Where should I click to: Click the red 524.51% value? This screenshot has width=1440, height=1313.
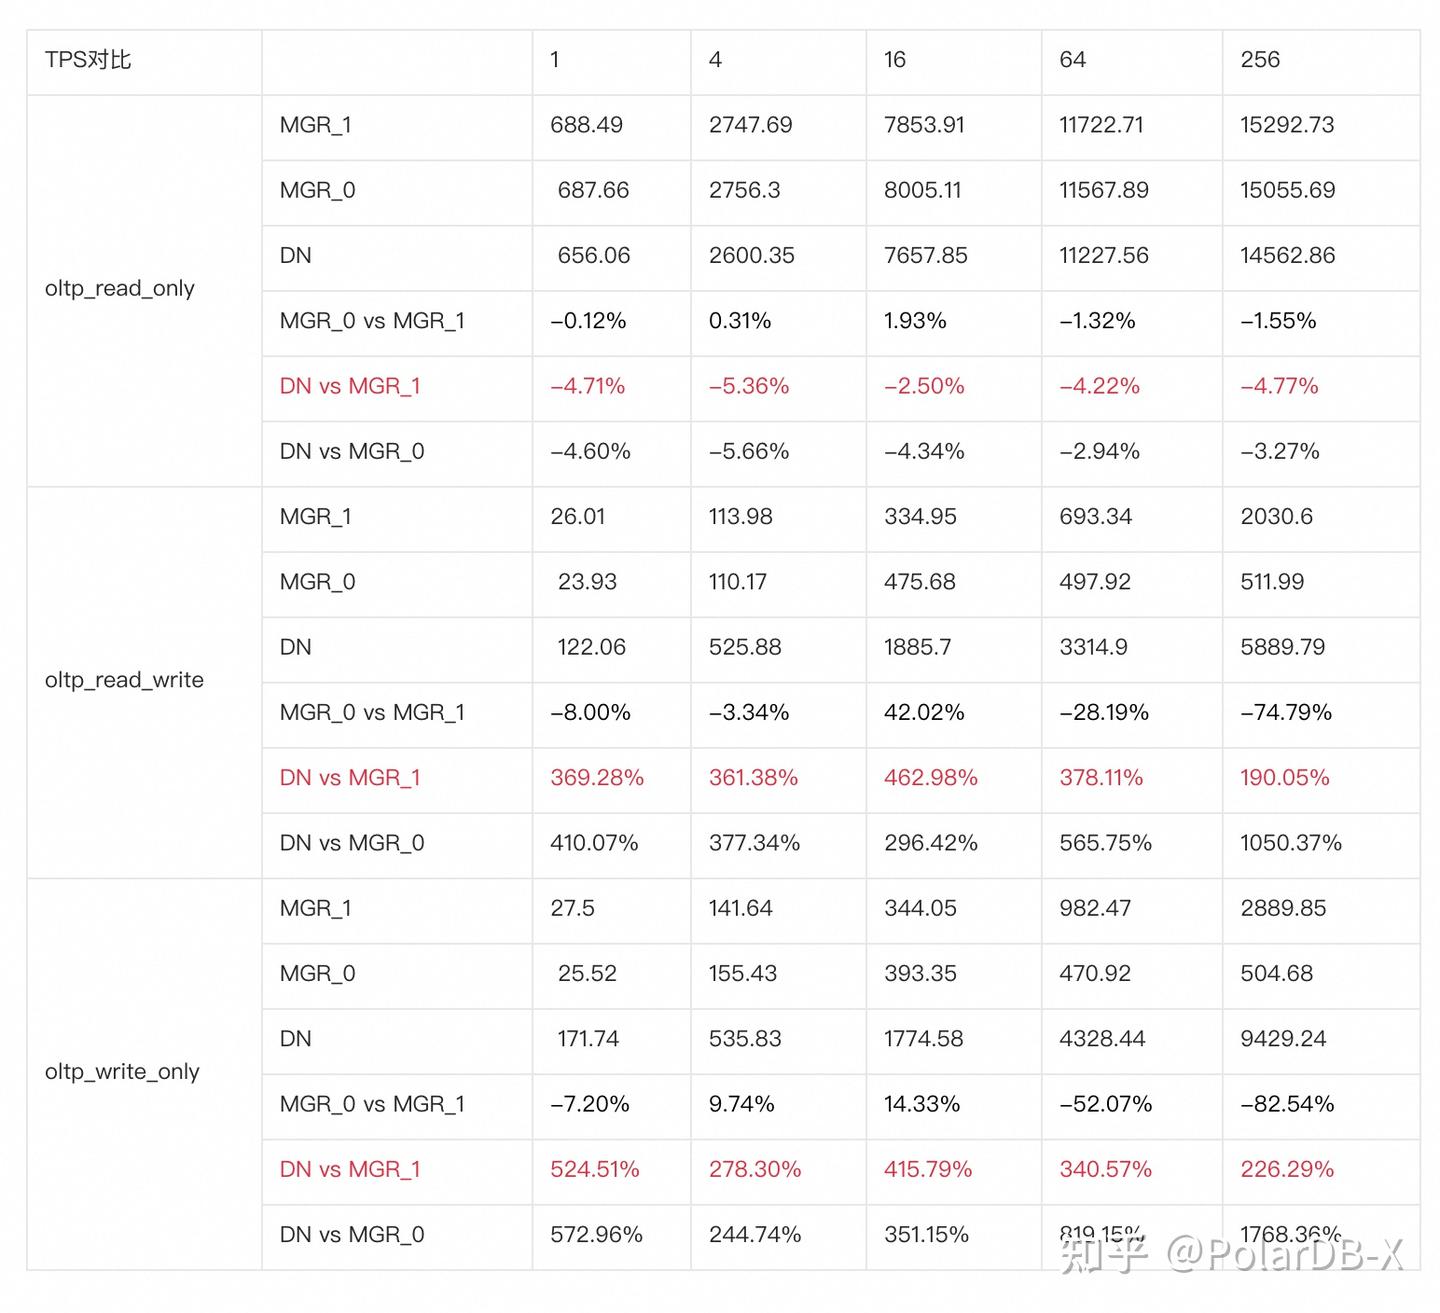click(x=594, y=1170)
